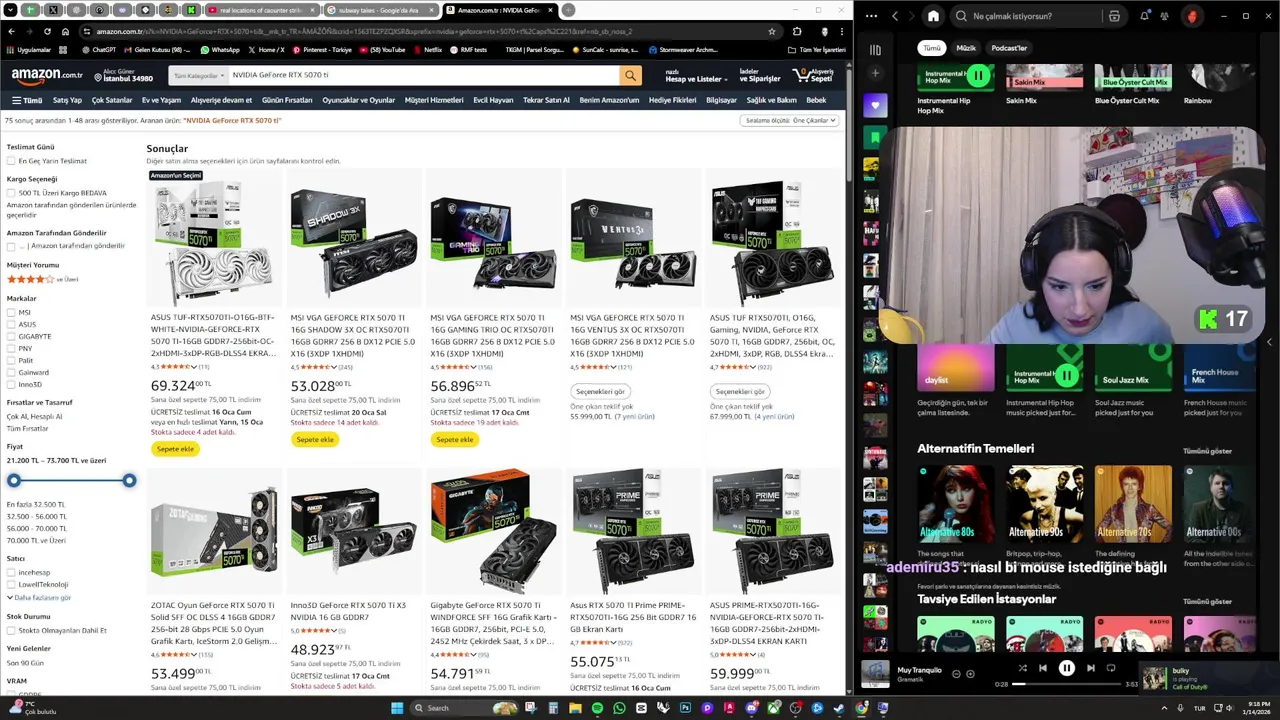
Task: Open Spotify friend activity icon
Action: click(x=1164, y=16)
